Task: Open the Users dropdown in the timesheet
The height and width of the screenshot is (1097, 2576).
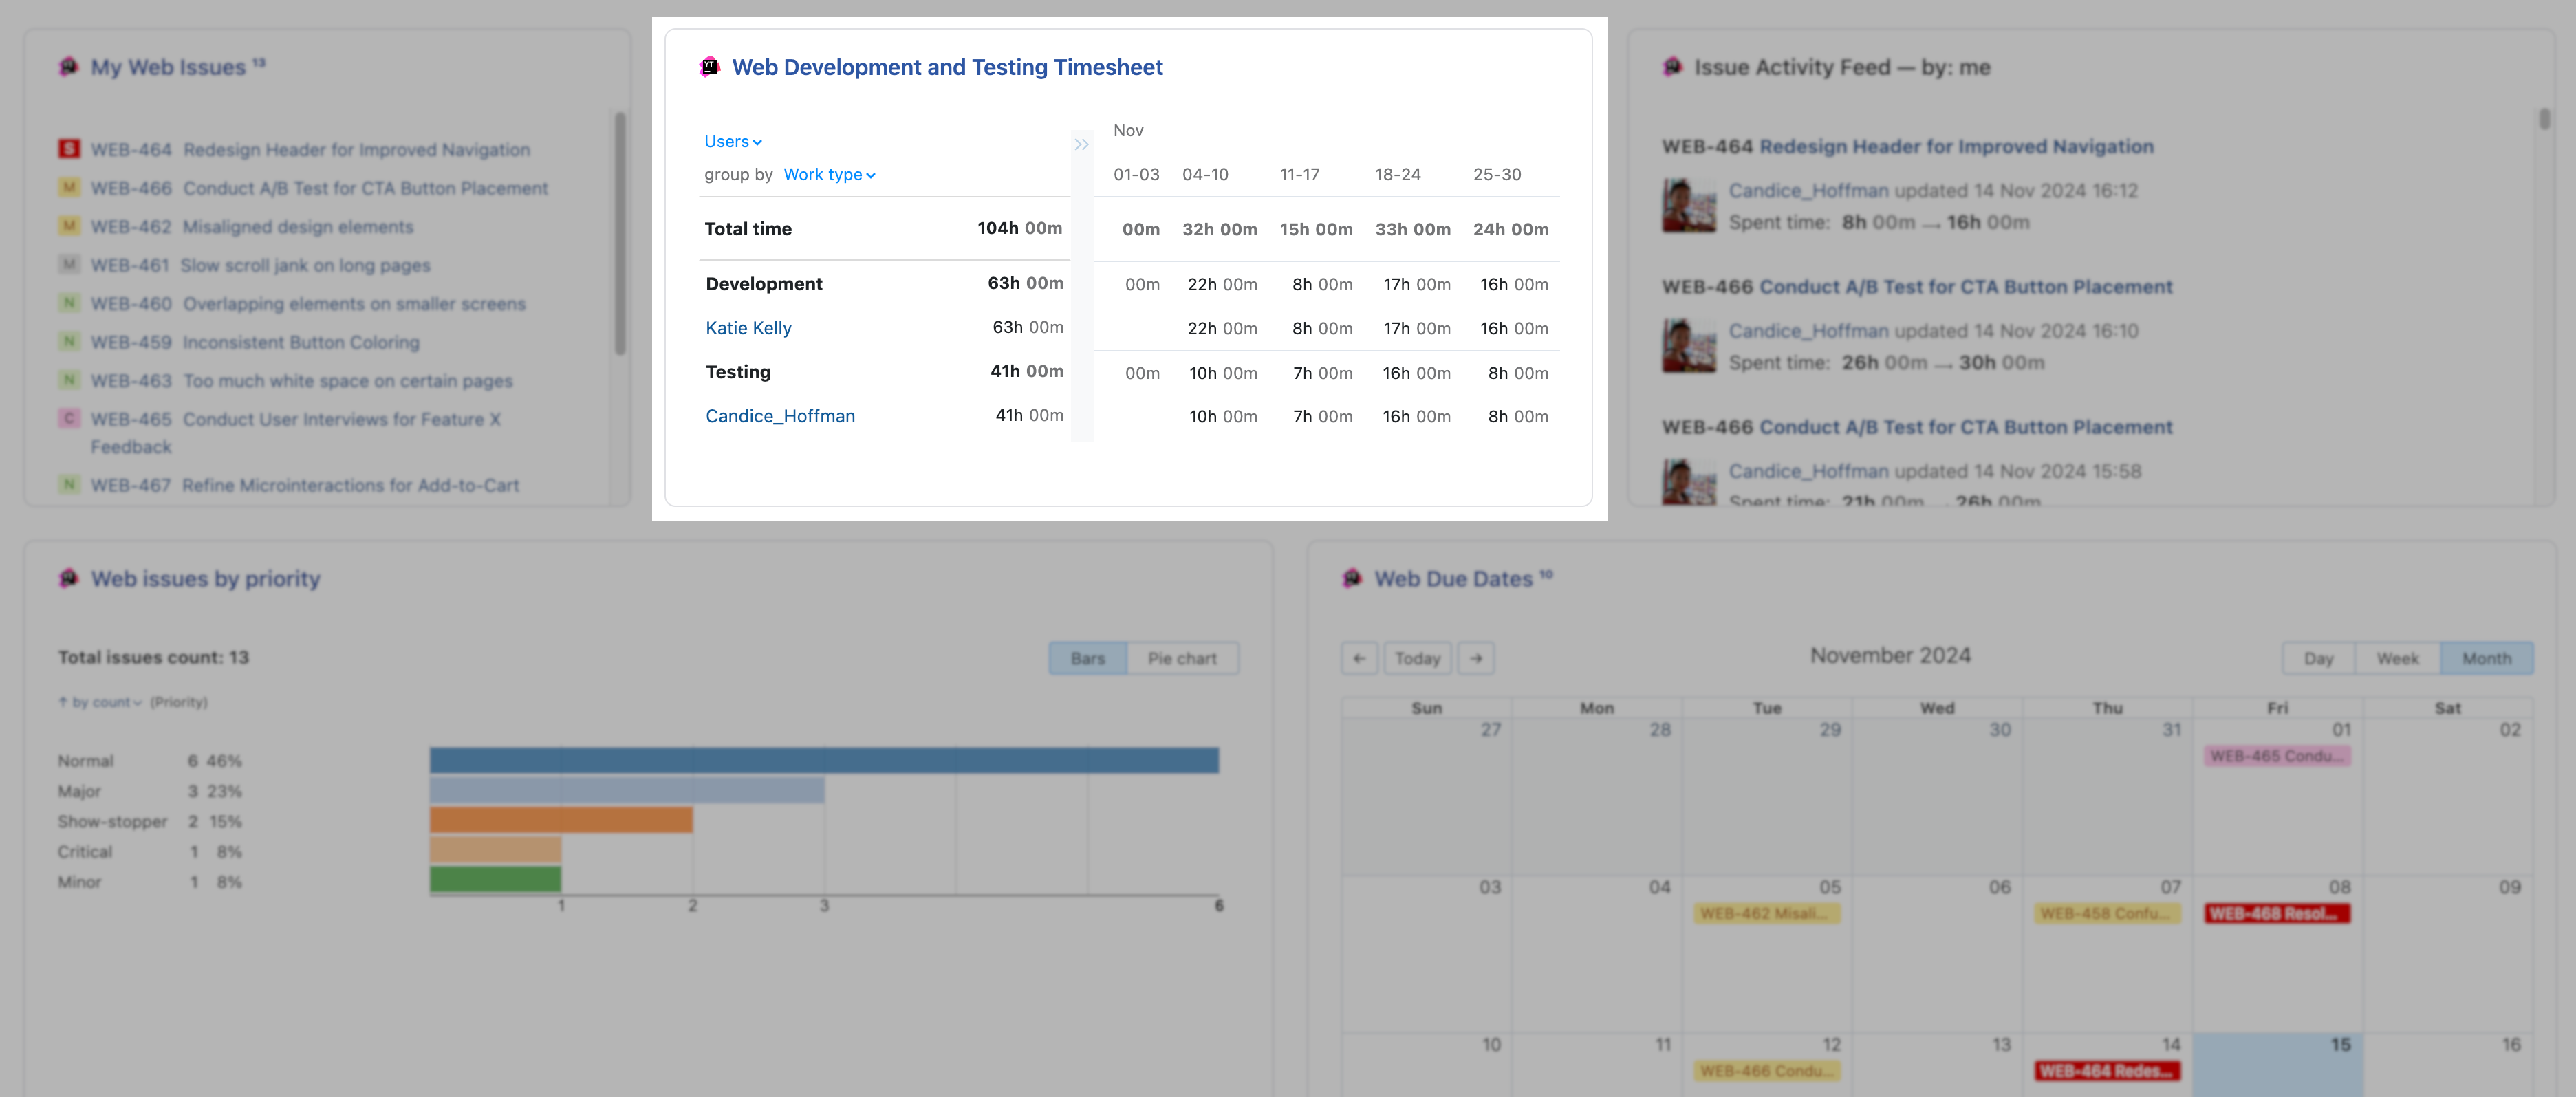Action: 732,141
